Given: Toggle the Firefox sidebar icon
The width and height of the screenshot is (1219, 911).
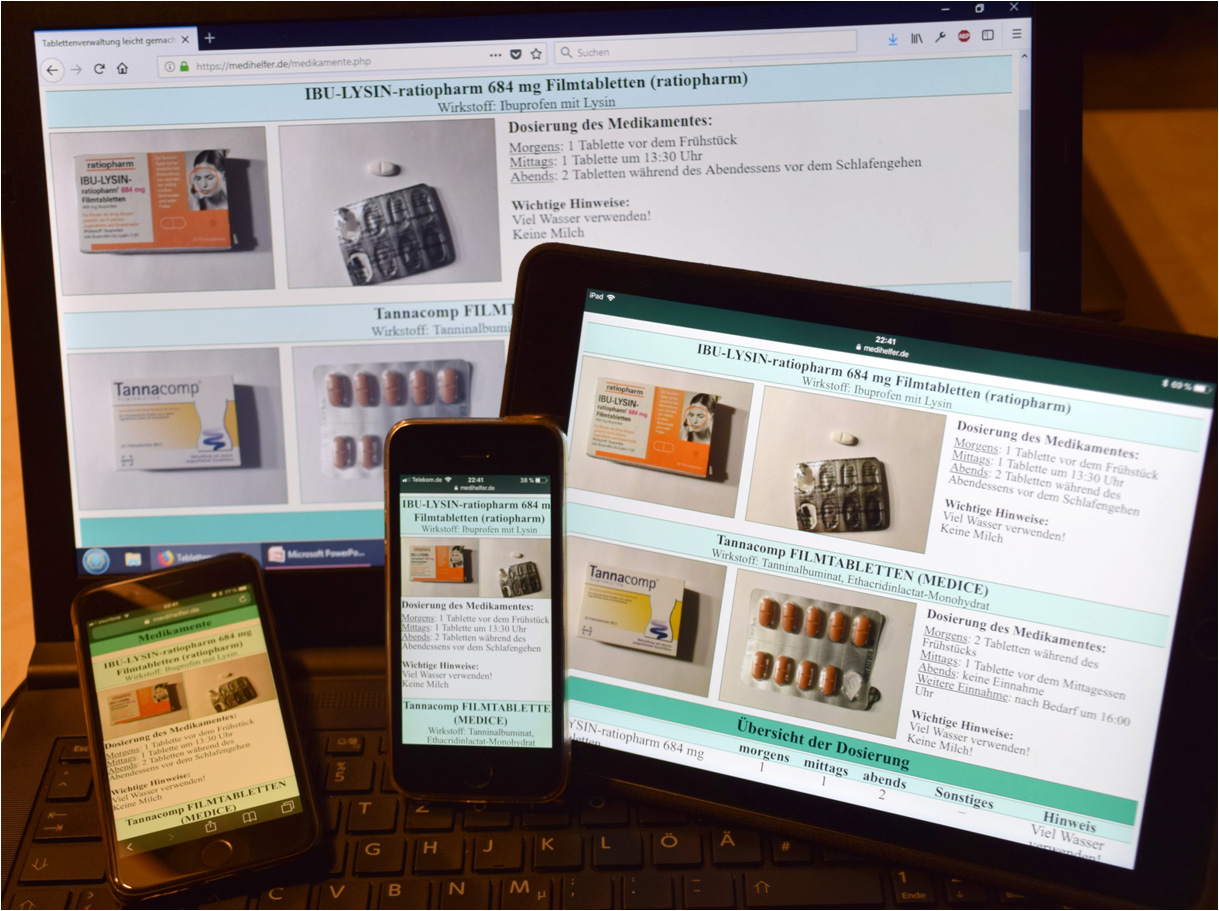Looking at the screenshot, I should click(988, 35).
